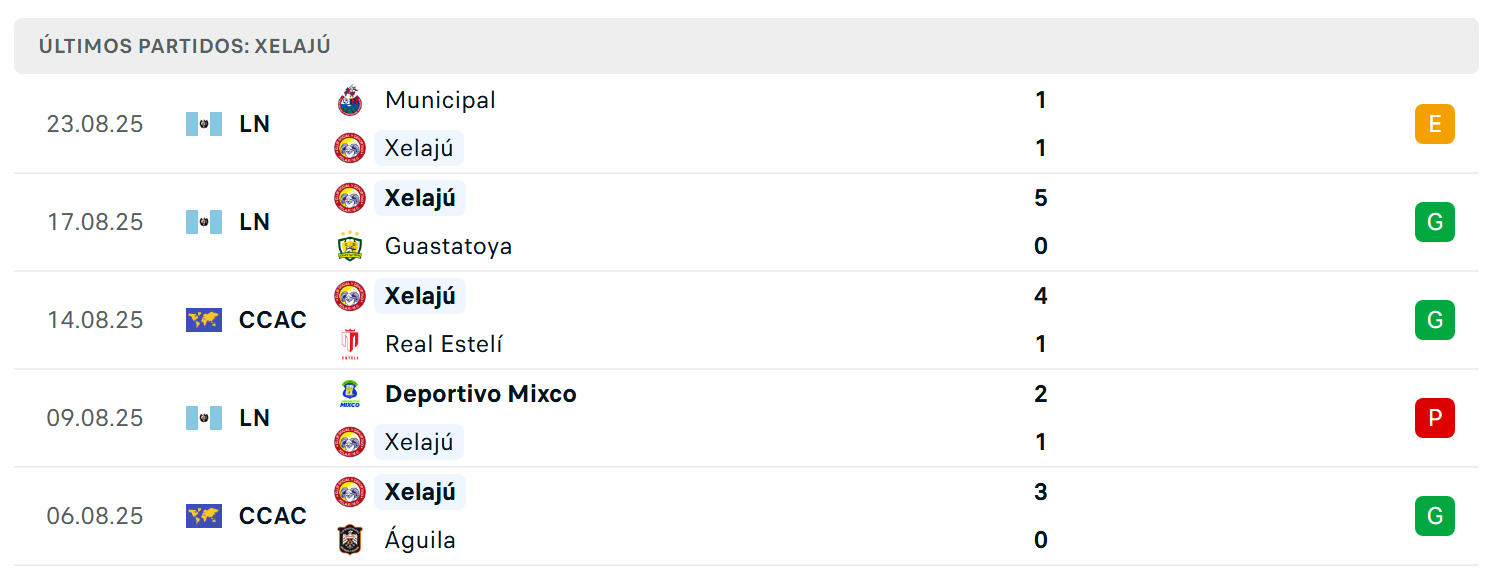Viewport: 1497px width, 583px height.
Task: Click the Municipal team crest icon
Action: pos(350,100)
